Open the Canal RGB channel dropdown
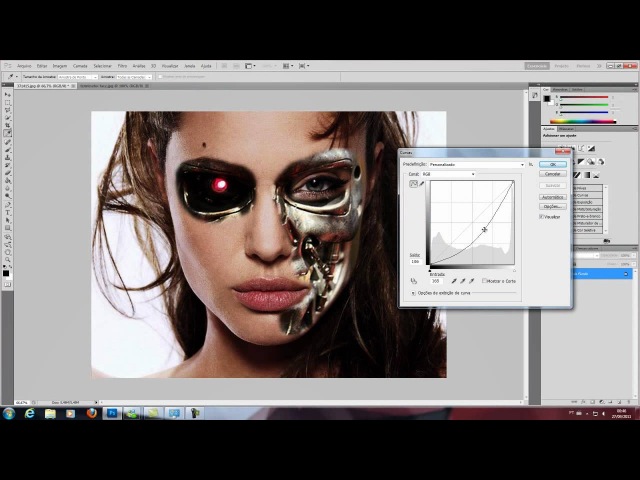 [x=448, y=174]
